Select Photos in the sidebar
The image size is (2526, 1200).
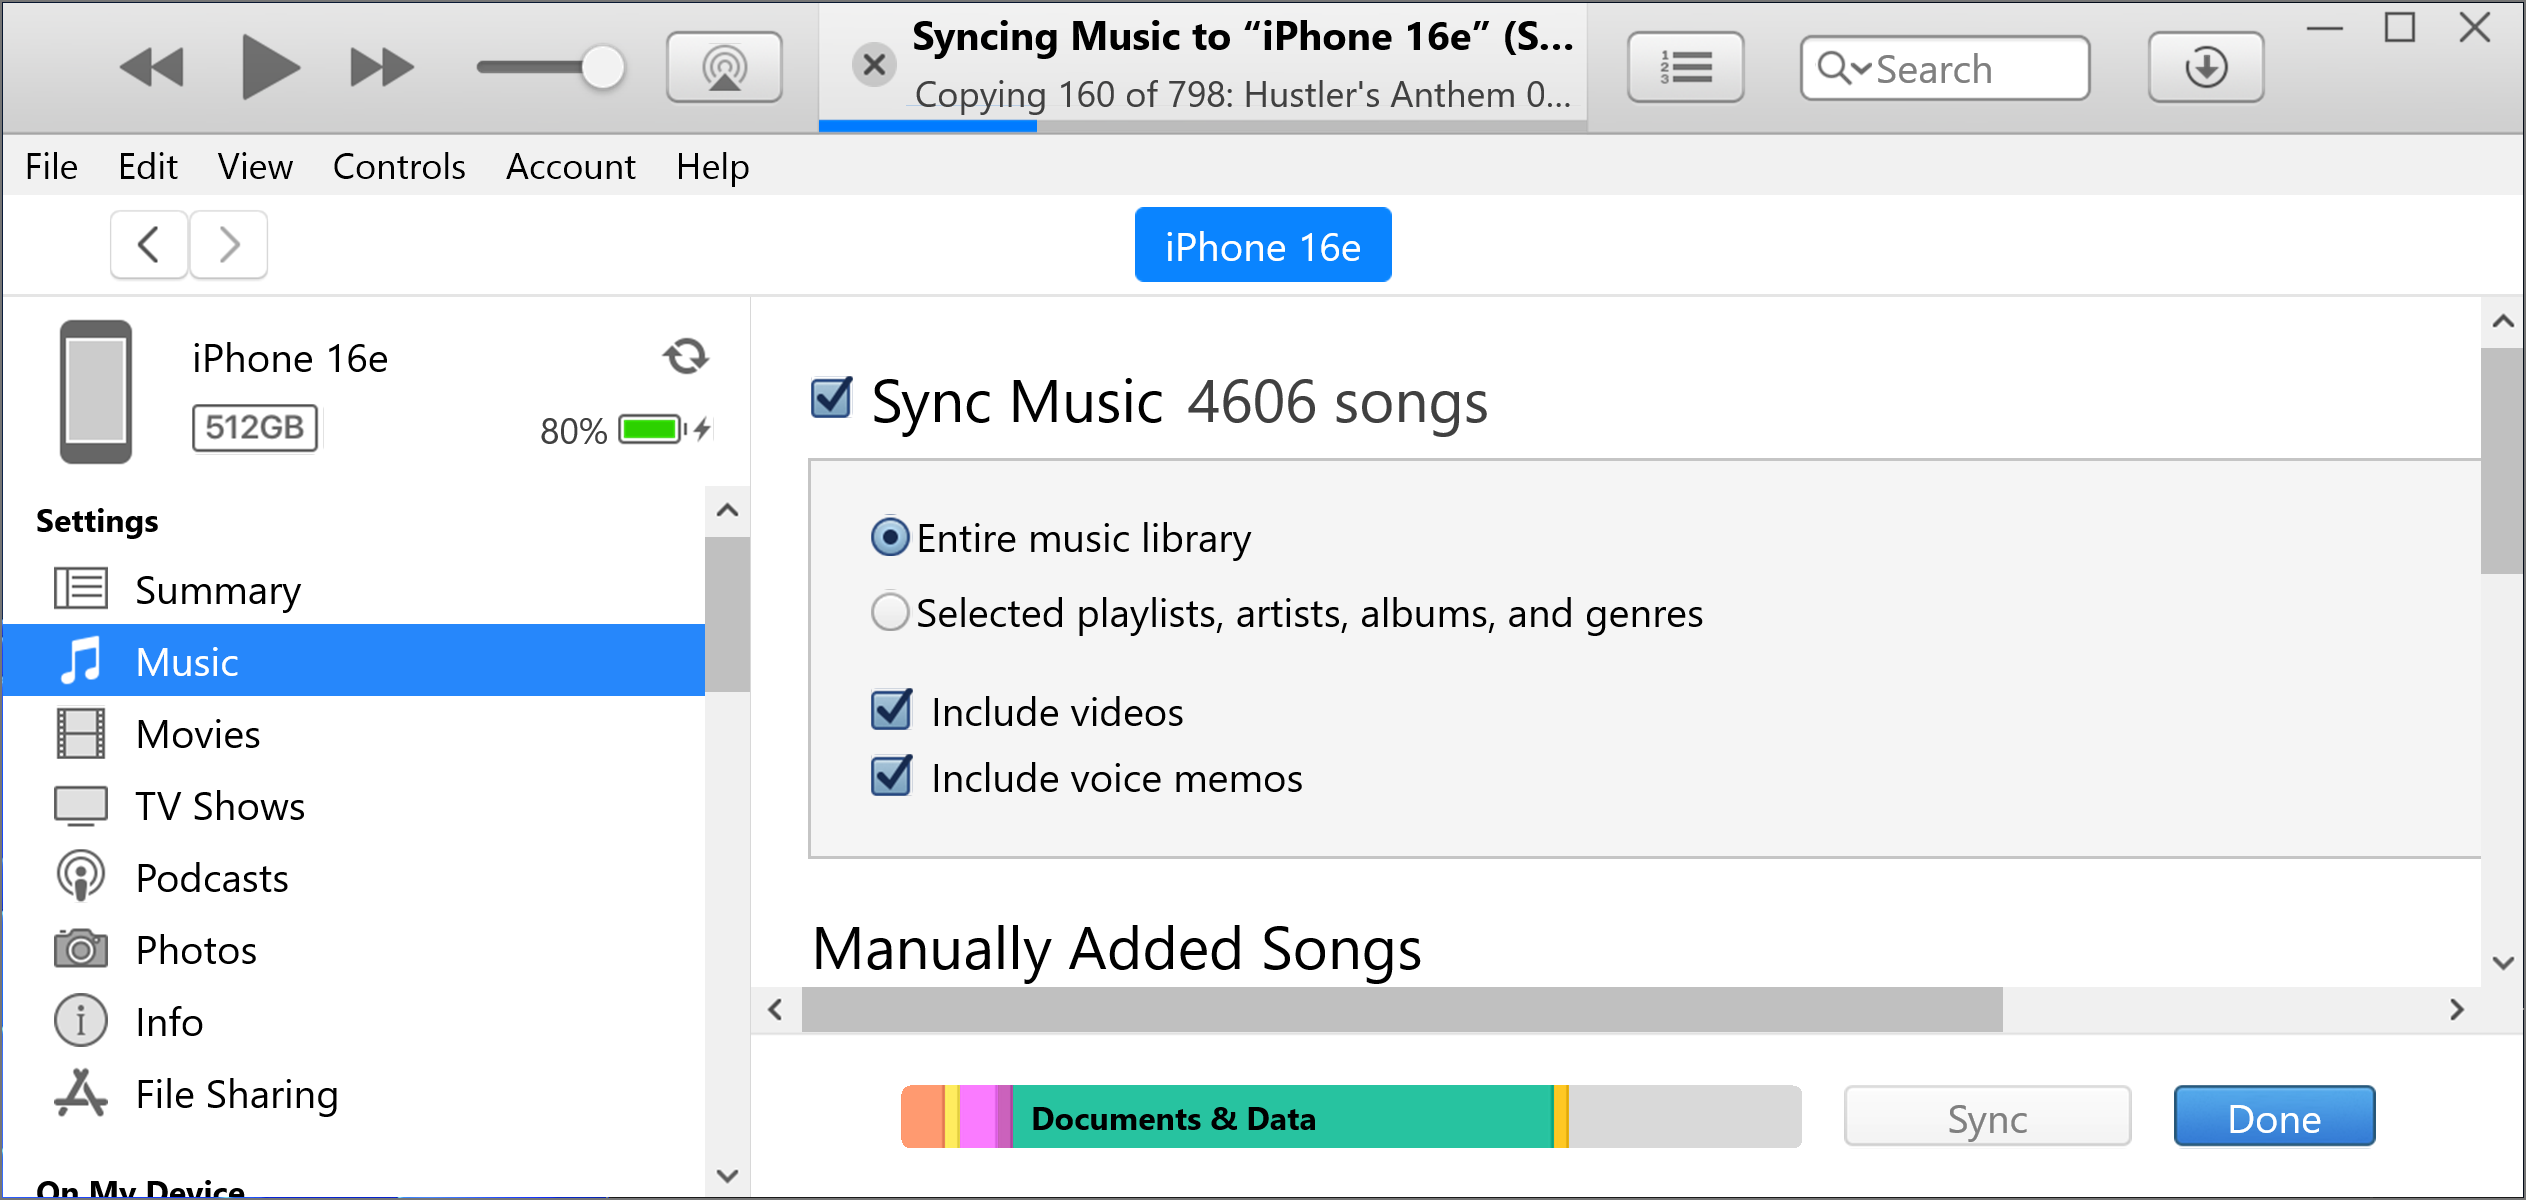point(354,950)
